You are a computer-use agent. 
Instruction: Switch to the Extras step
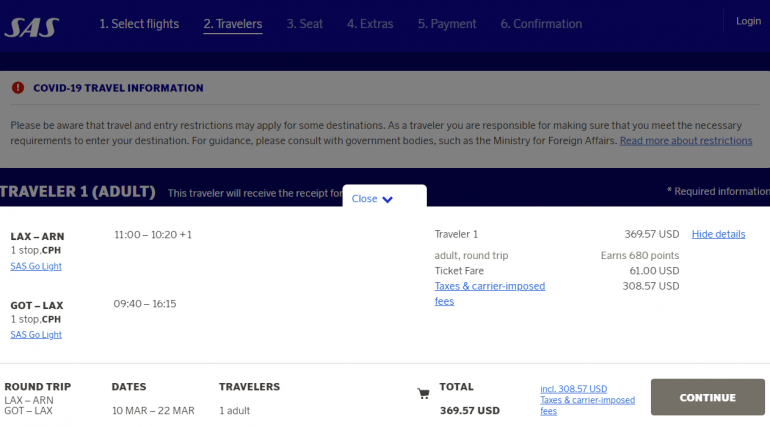370,24
